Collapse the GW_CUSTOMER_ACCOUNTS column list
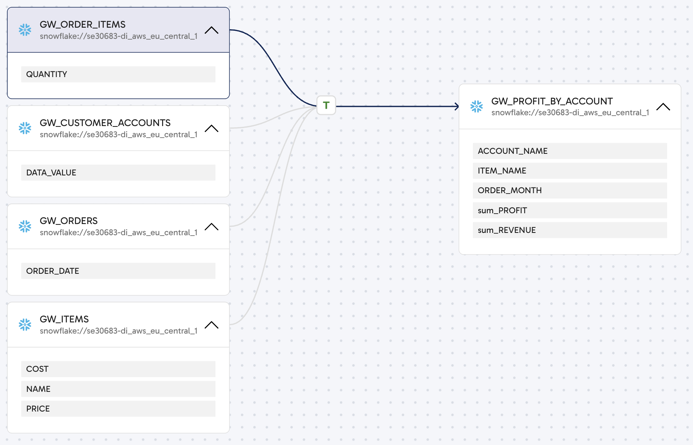Screen dimensions: 693x445 click(x=211, y=128)
